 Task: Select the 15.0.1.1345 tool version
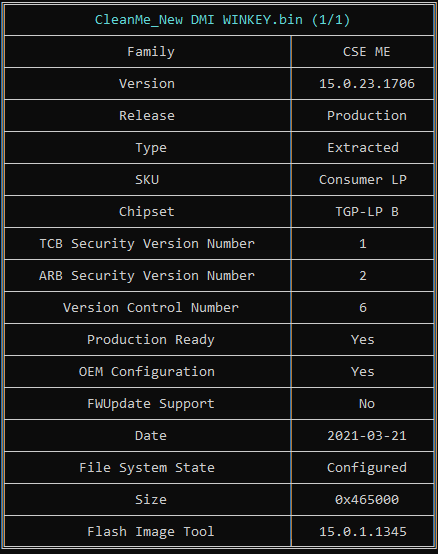pos(363,532)
